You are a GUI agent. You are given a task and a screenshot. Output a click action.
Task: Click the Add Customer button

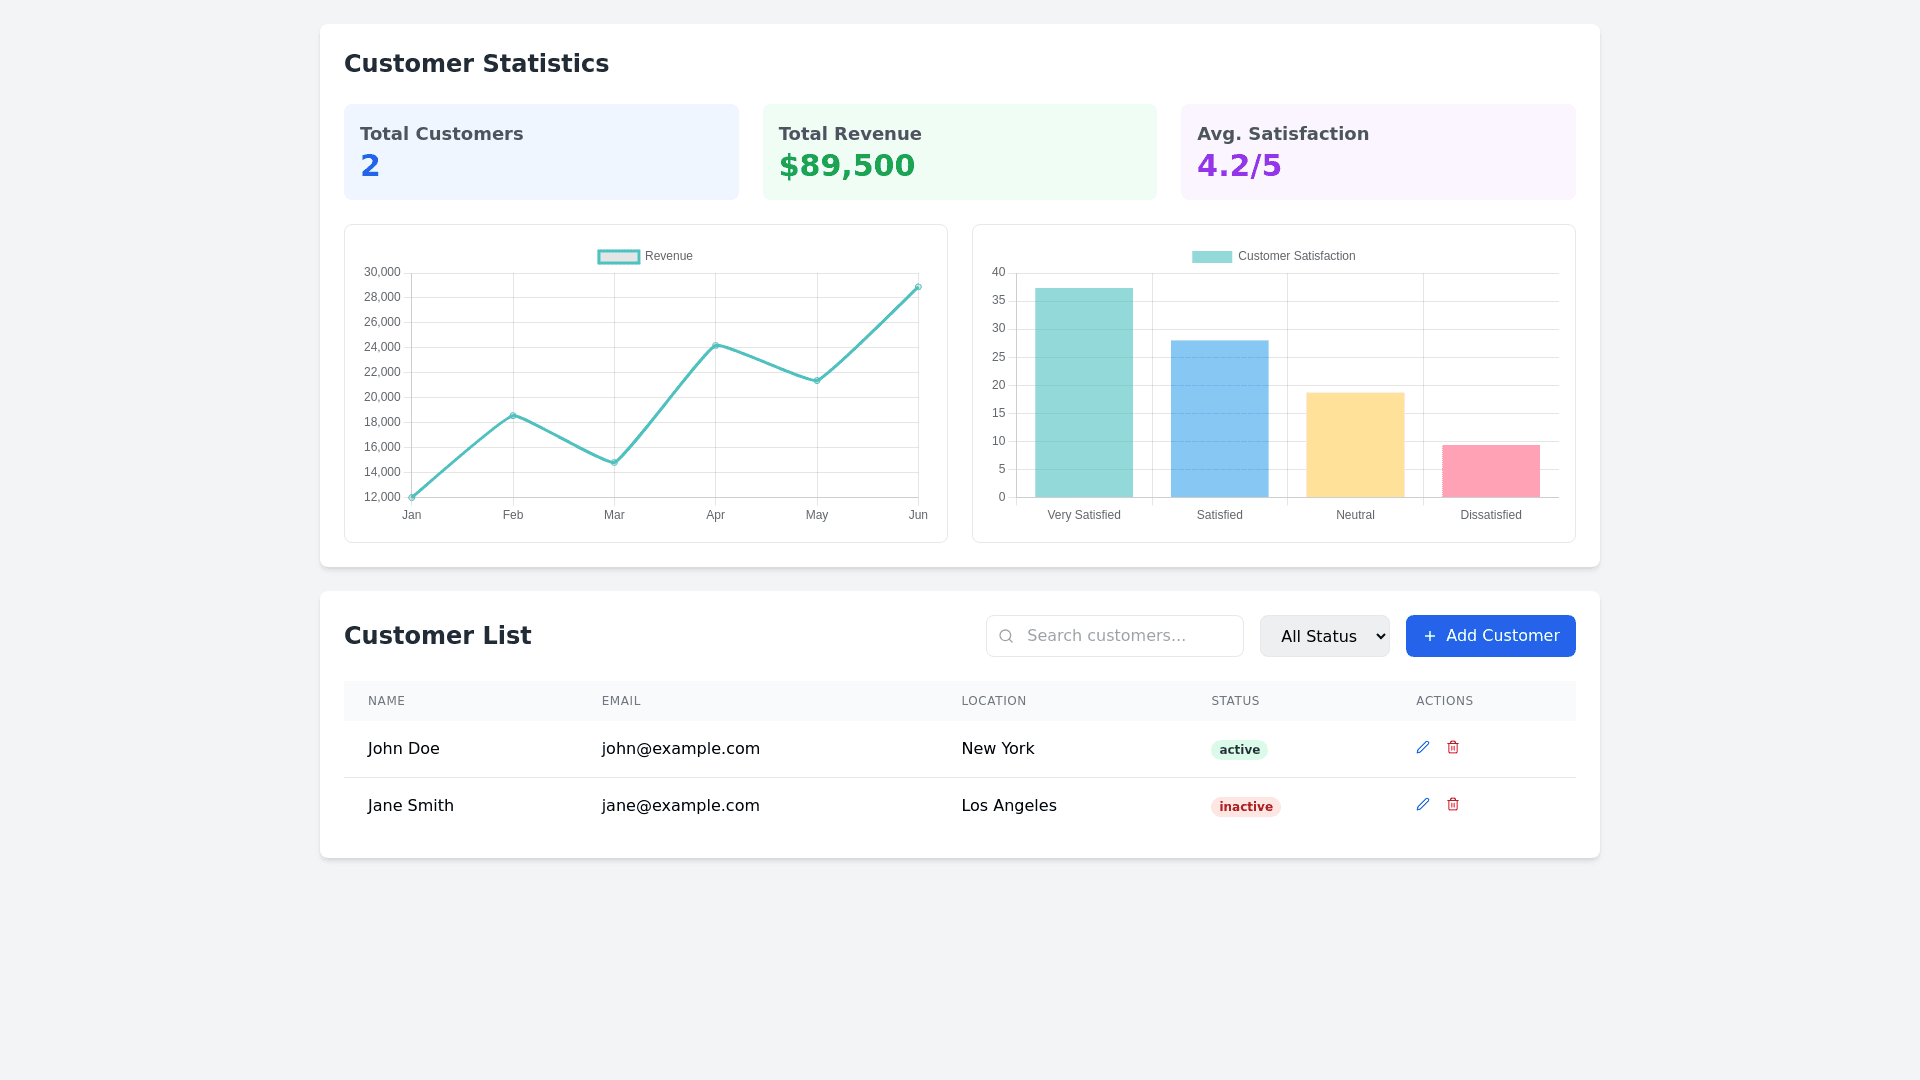[x=1490, y=636]
